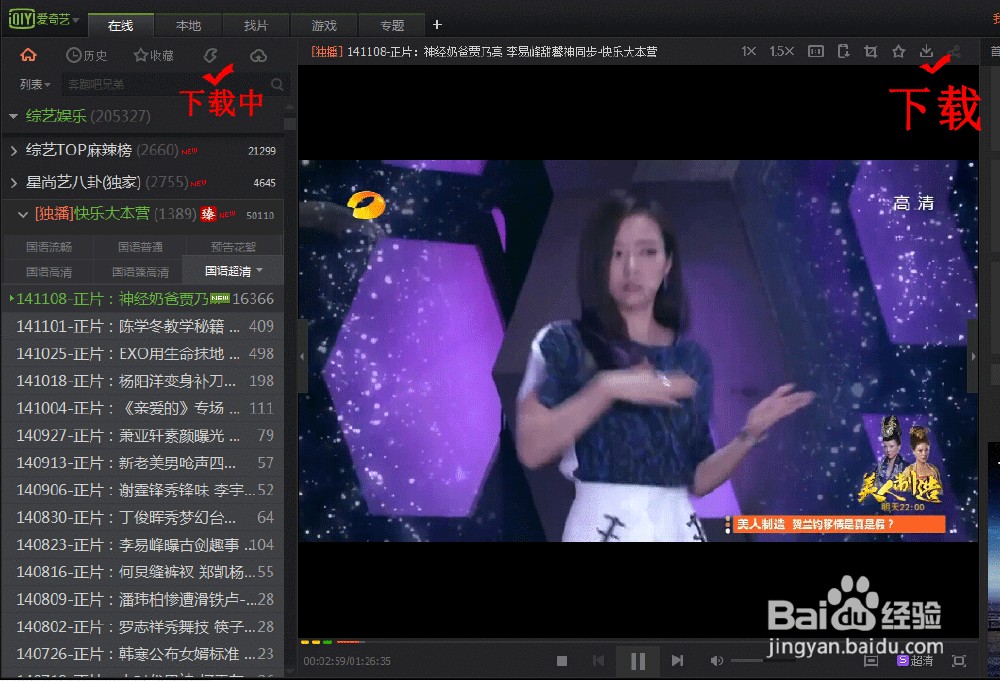Click the refresh icon near 收藏

tap(209, 55)
